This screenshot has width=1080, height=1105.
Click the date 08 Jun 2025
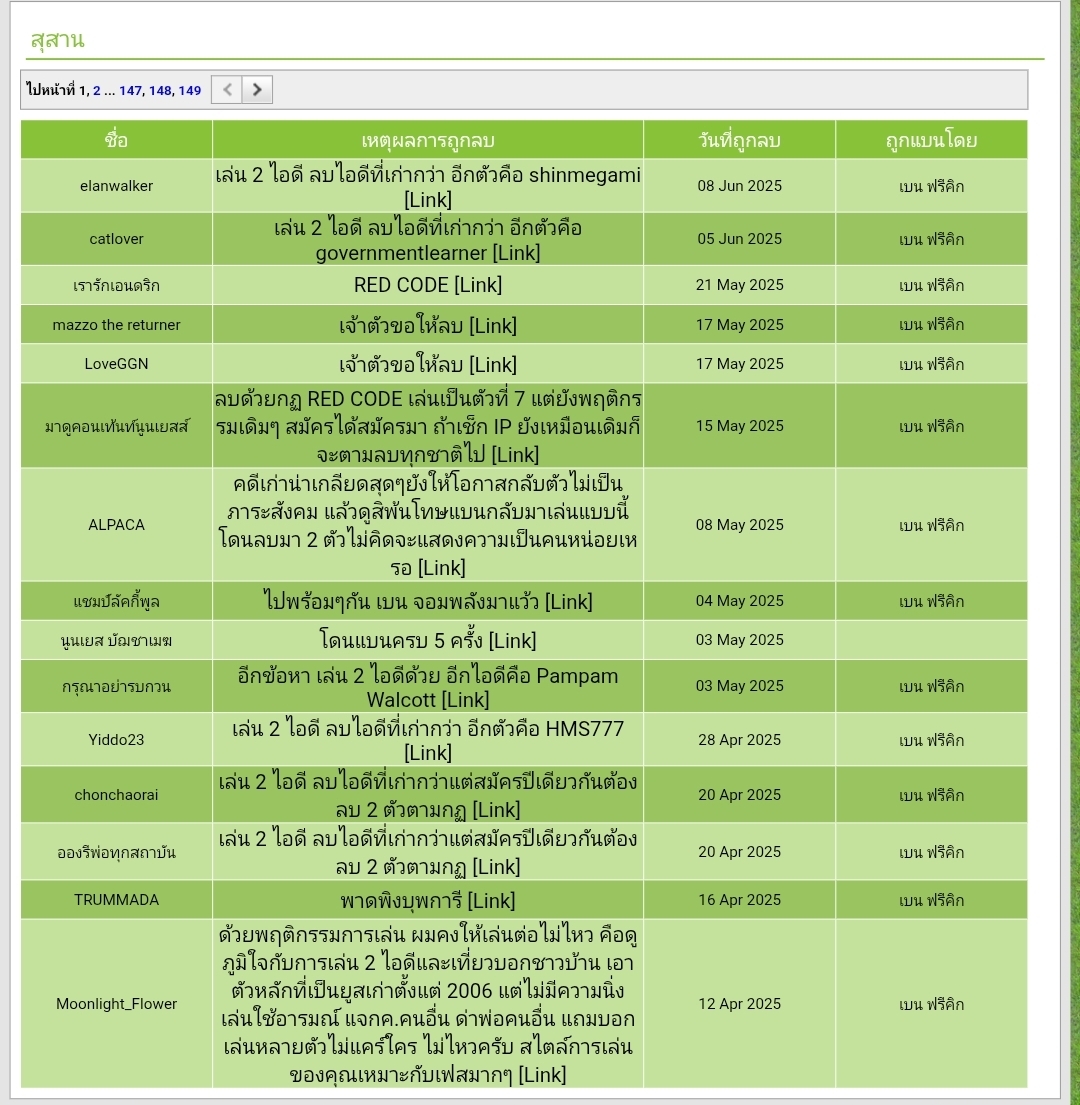[x=740, y=186]
